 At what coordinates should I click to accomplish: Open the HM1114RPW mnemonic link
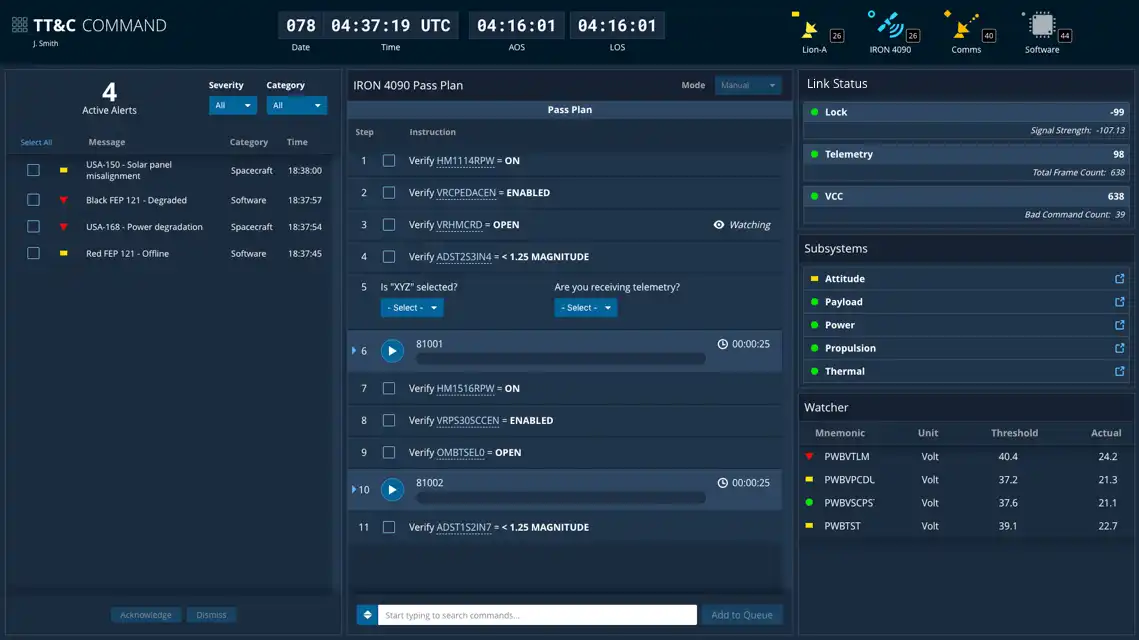tap(465, 161)
